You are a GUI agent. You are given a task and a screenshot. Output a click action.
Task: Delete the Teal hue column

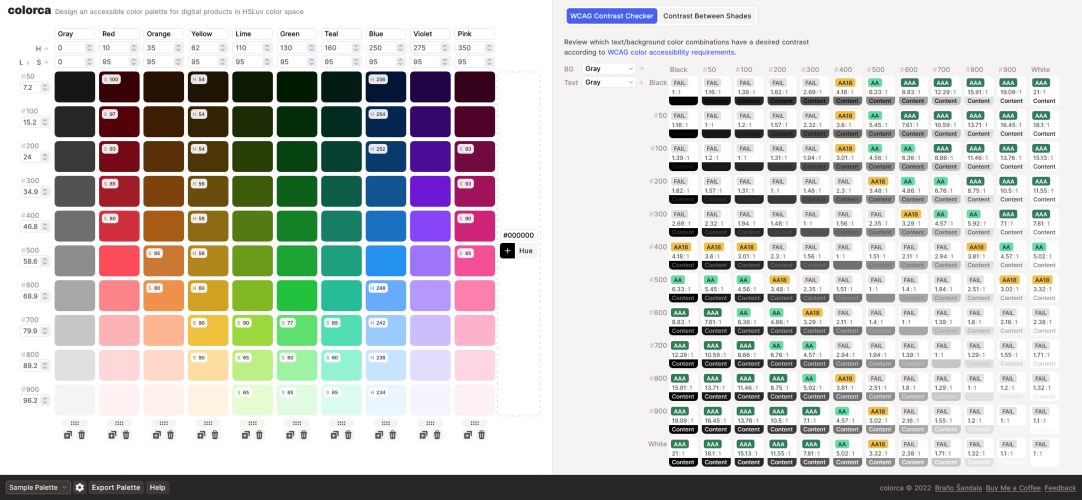tap(348, 435)
